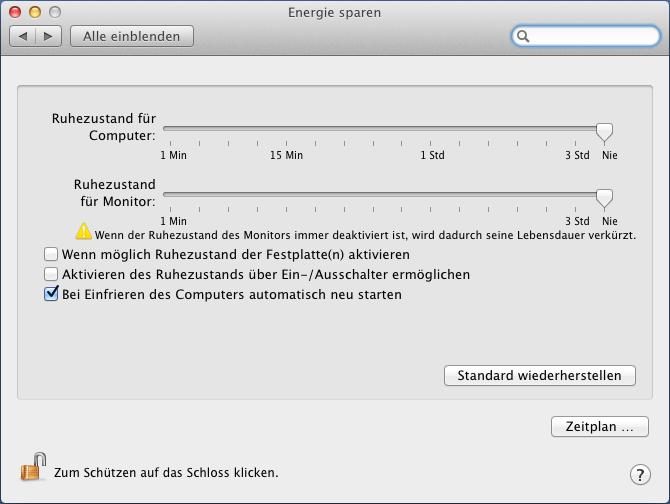Click '3 Std' label under monitor slider
This screenshot has width=670, height=504.
pos(577,221)
